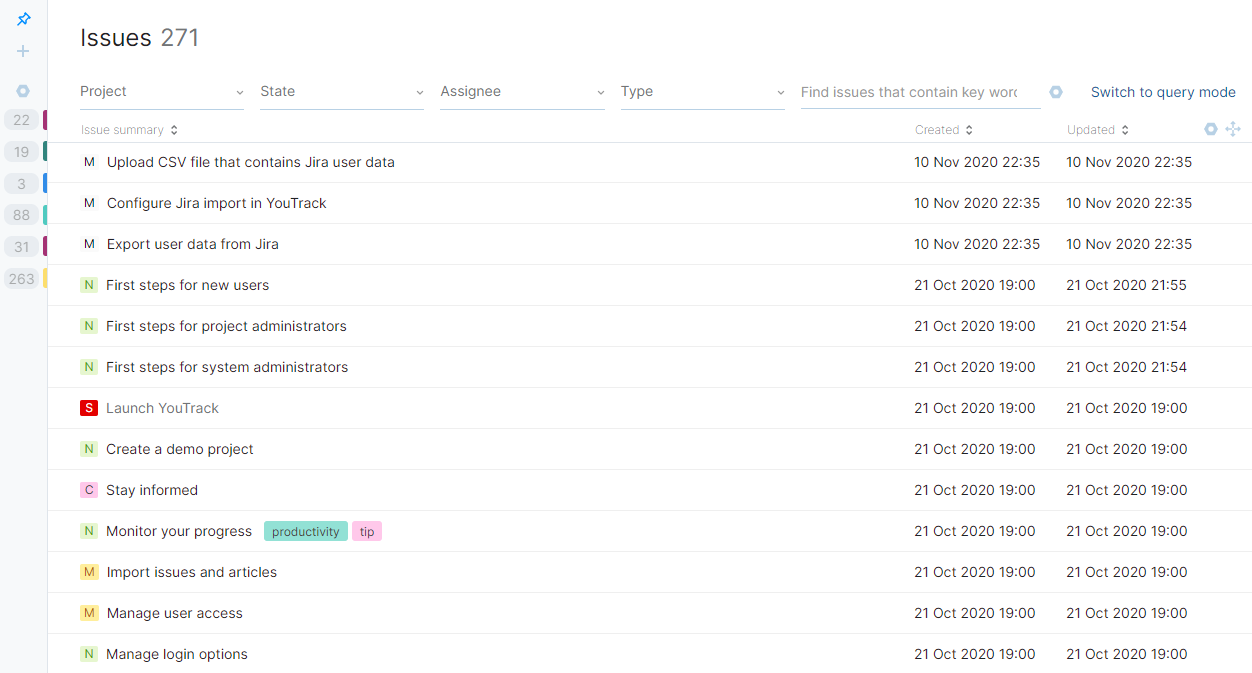Viewport: 1252px width, 673px height.
Task: Toggle sorting on Issue summary column
Action: click(129, 130)
